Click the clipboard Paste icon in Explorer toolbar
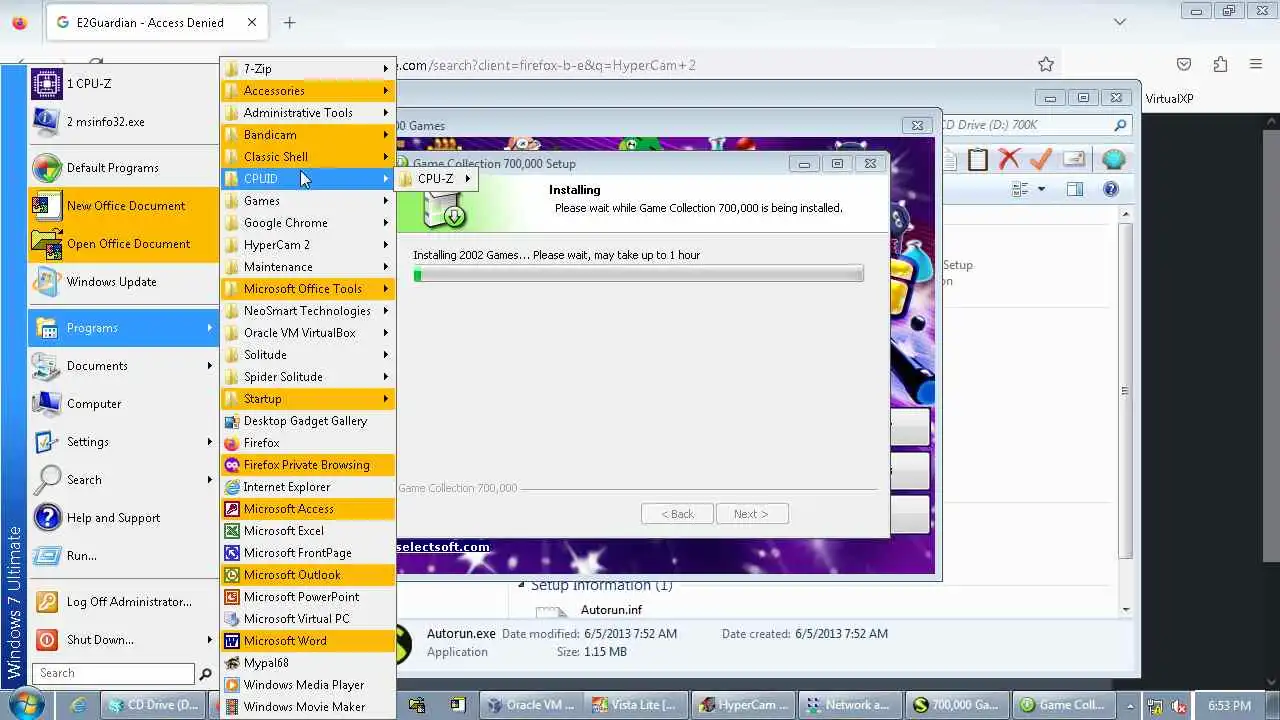 click(x=977, y=160)
